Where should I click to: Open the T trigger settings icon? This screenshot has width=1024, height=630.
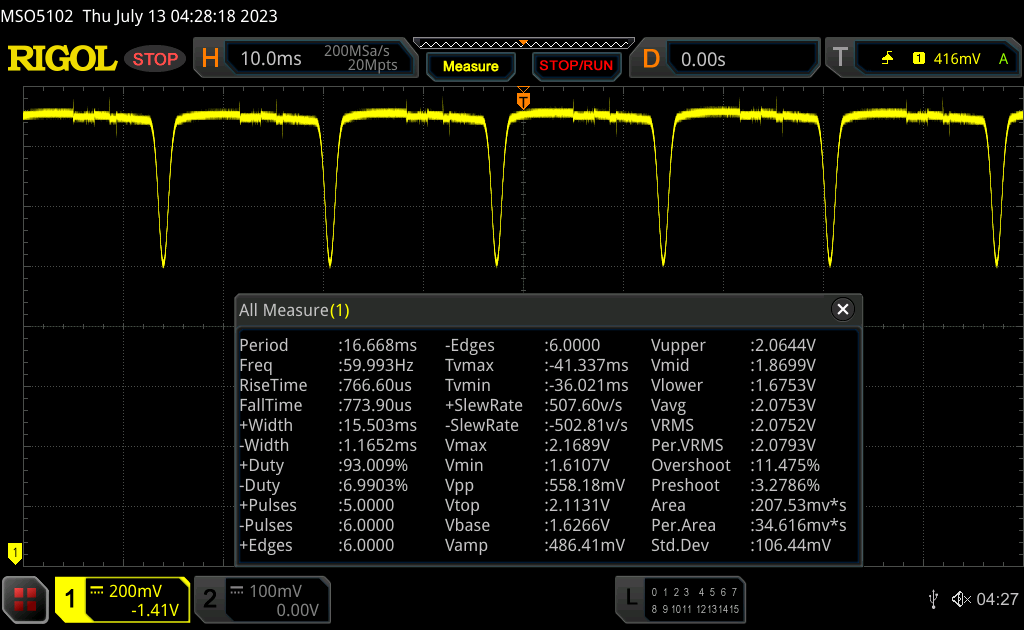pos(841,59)
